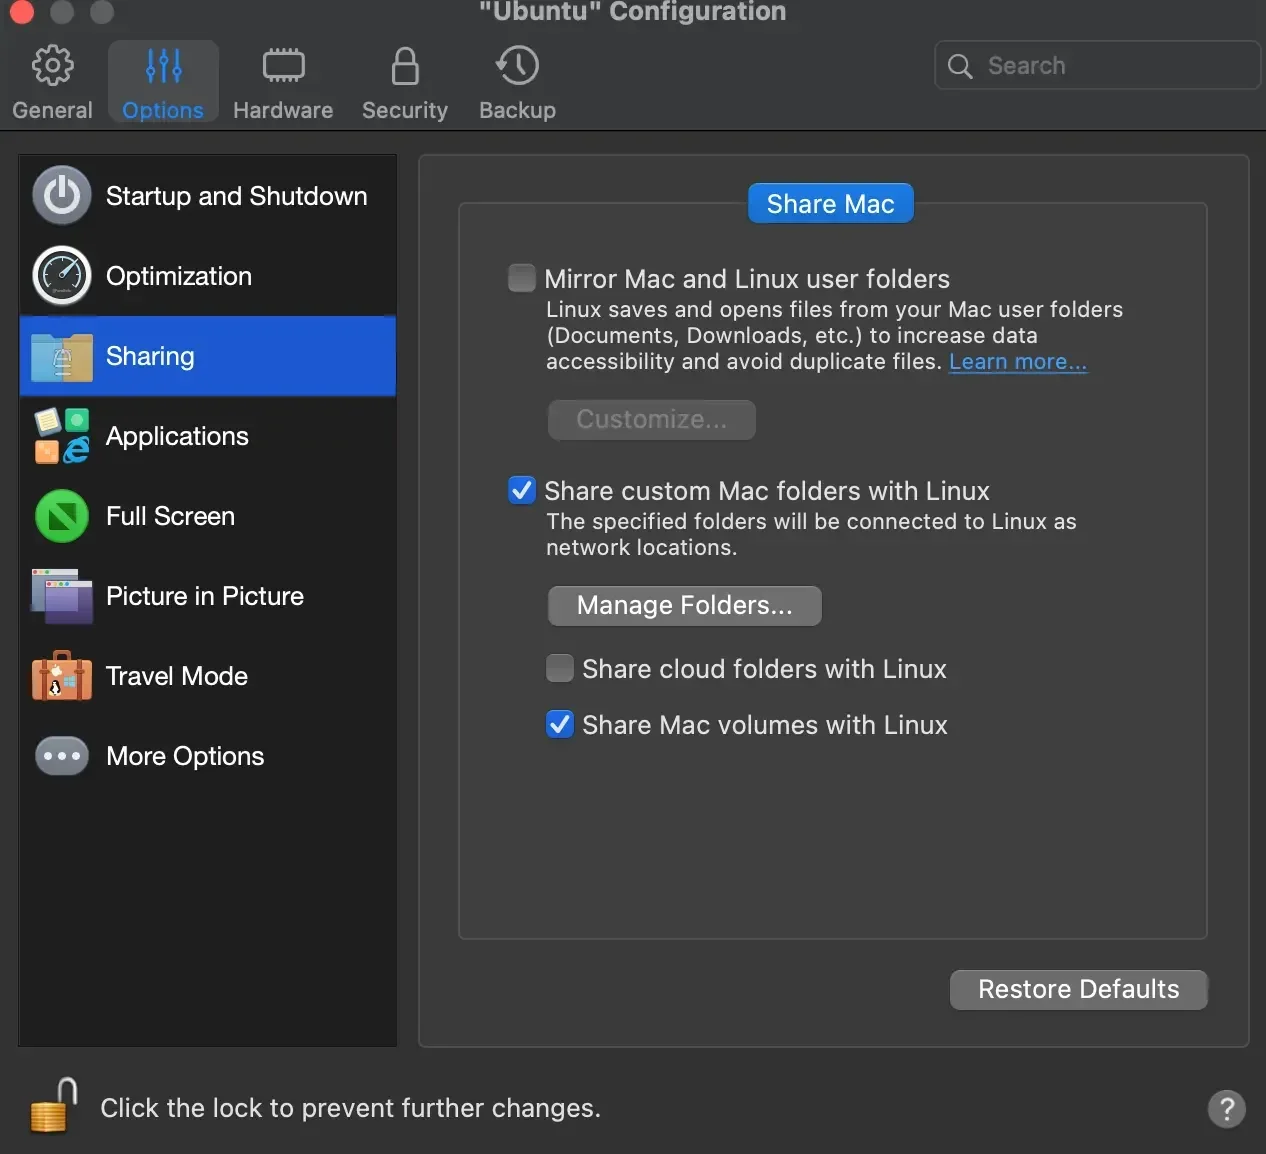Viewport: 1266px width, 1154px height.
Task: Switch to the Hardware tab
Action: [x=283, y=84]
